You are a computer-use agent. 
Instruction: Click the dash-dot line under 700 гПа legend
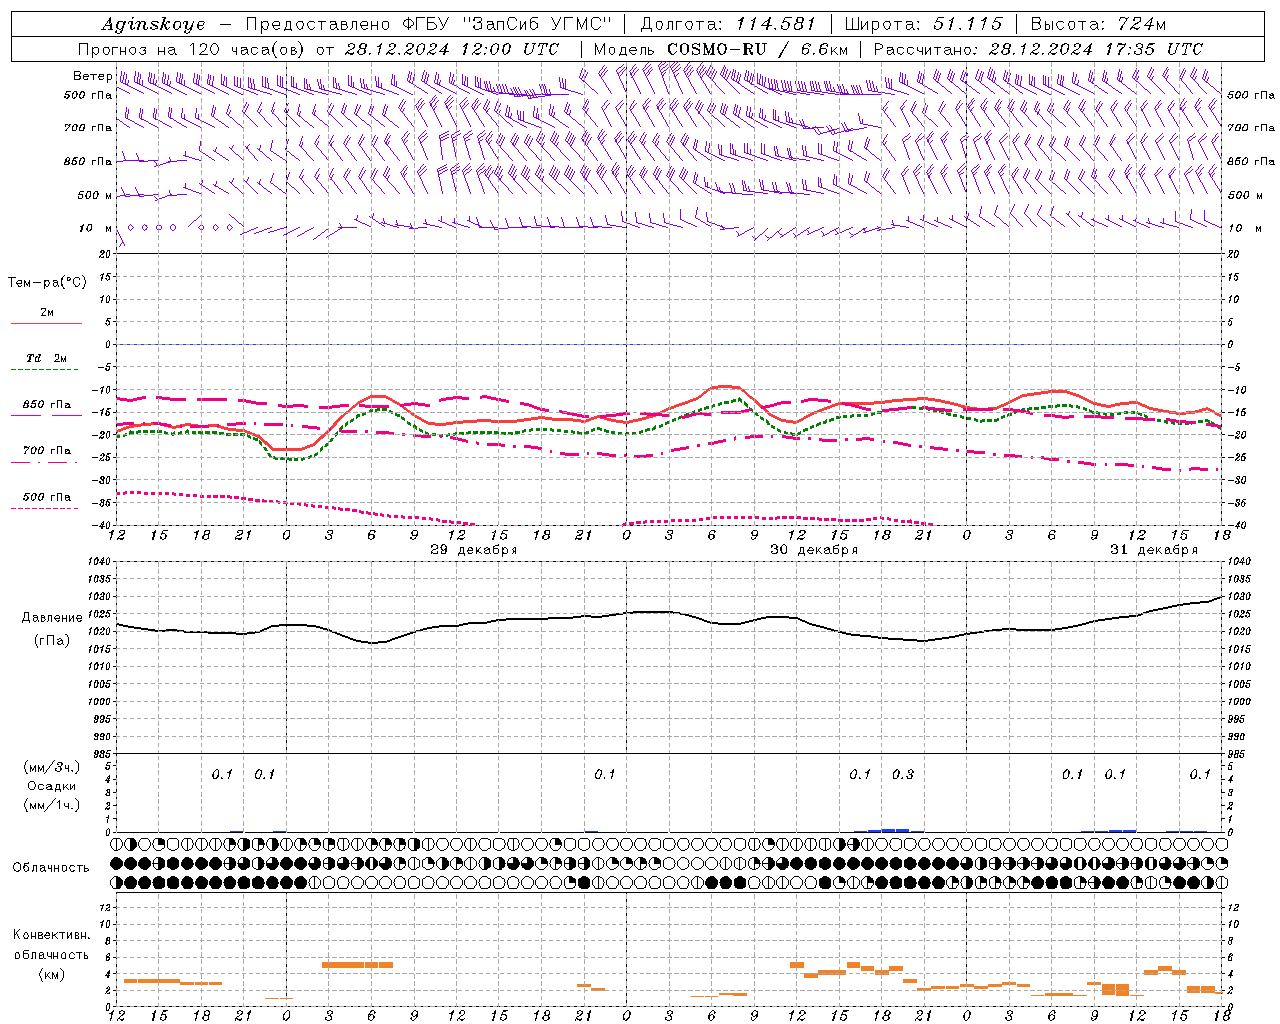[46, 462]
